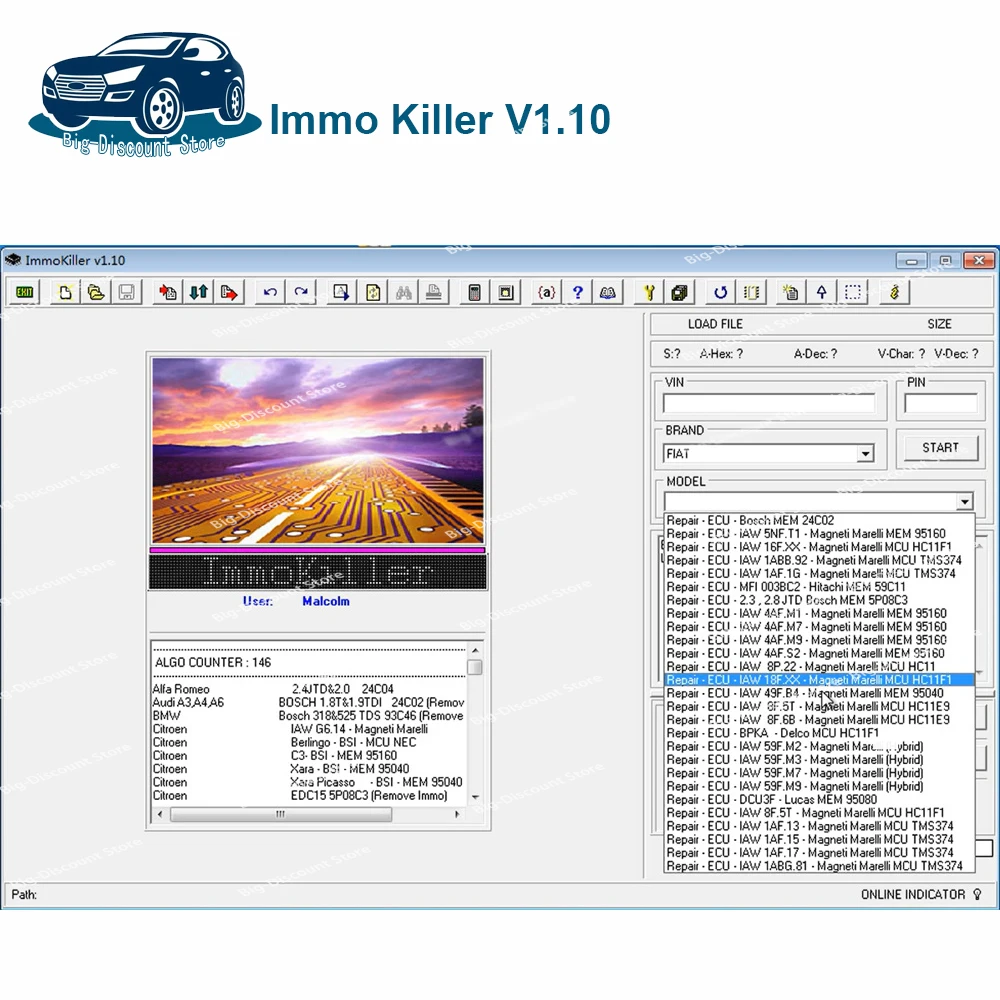
Task: Click the LOAD FILE button
Action: pyautogui.click(x=715, y=324)
